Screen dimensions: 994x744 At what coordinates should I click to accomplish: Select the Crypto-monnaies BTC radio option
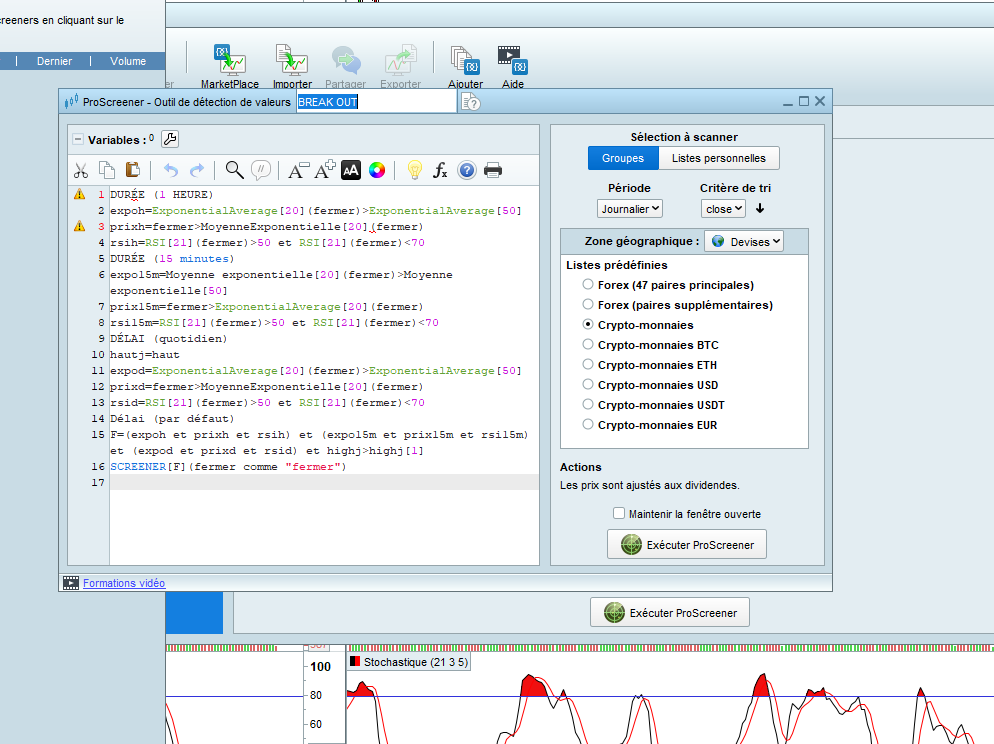588,345
